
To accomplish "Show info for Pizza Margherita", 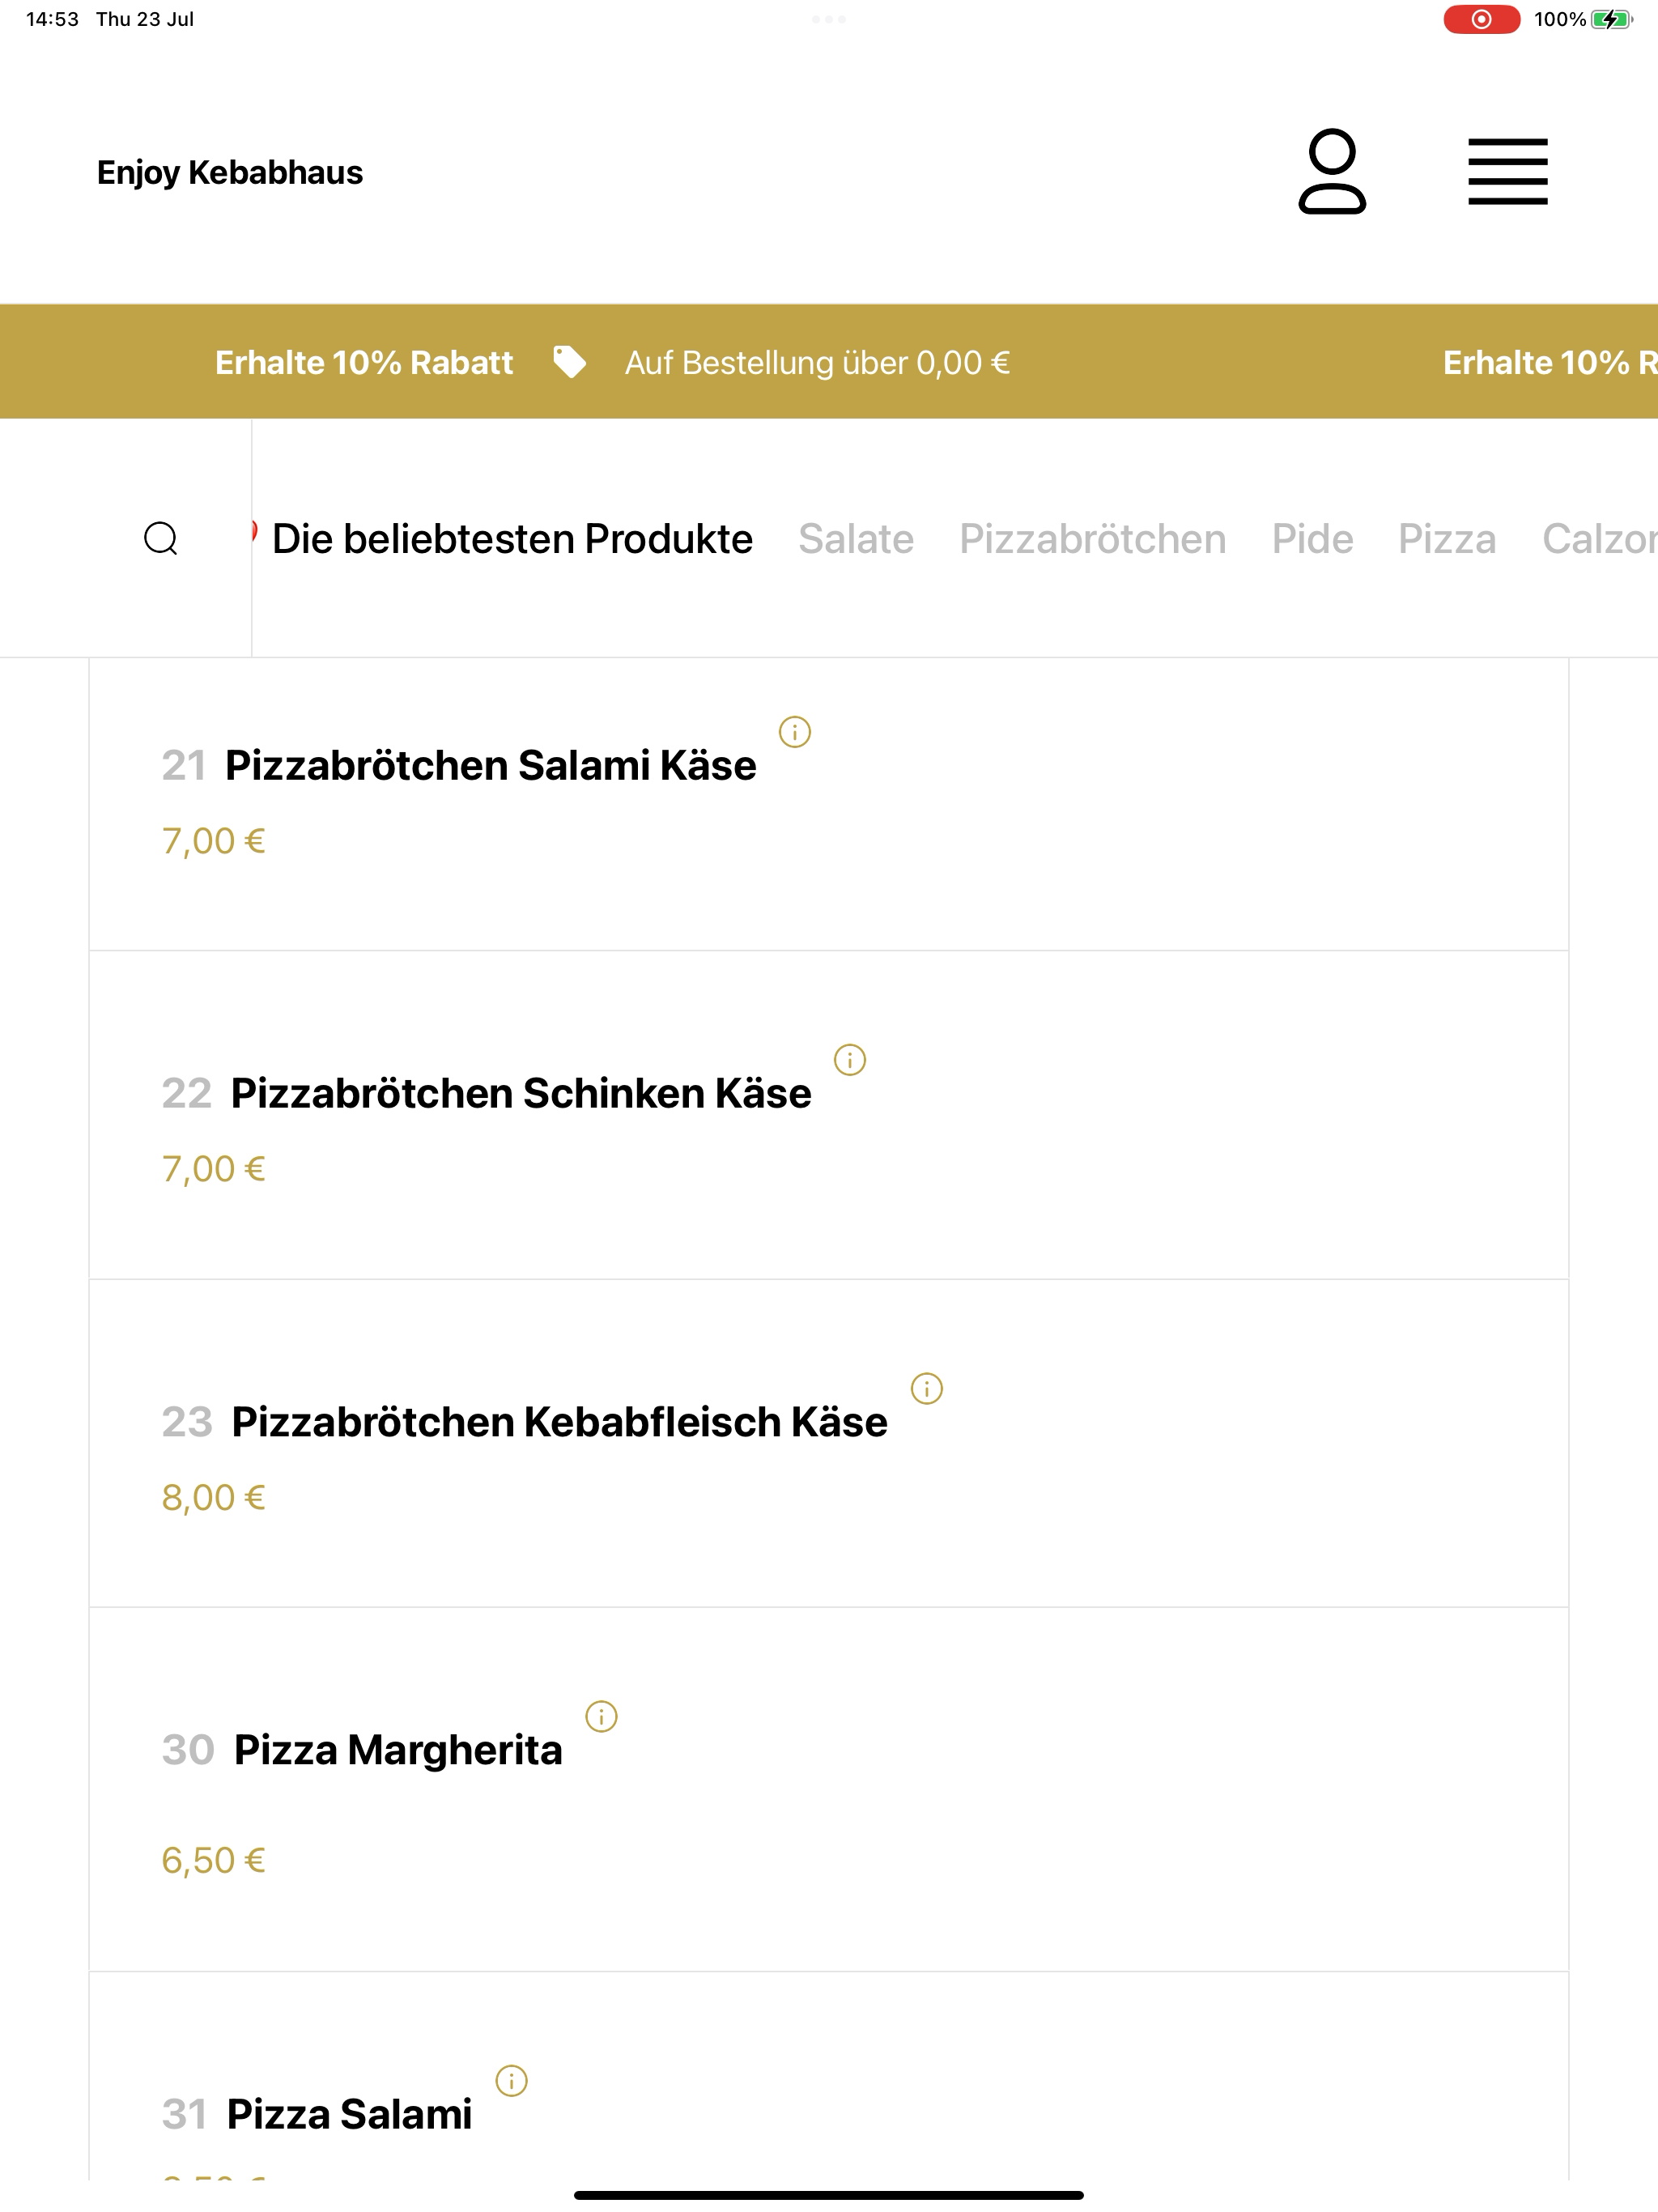I will [601, 1716].
